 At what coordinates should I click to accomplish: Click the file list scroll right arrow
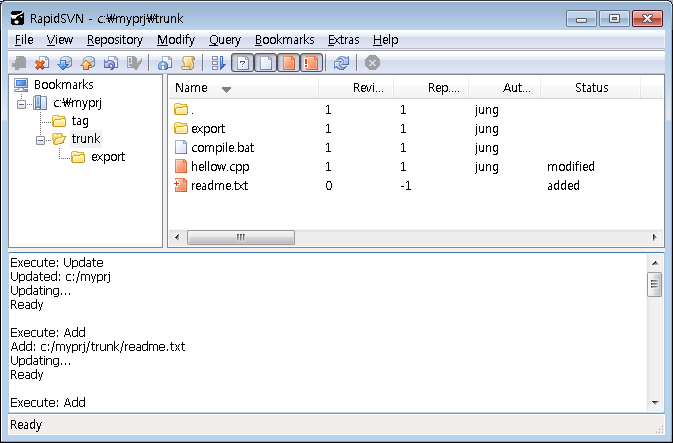[x=655, y=237]
